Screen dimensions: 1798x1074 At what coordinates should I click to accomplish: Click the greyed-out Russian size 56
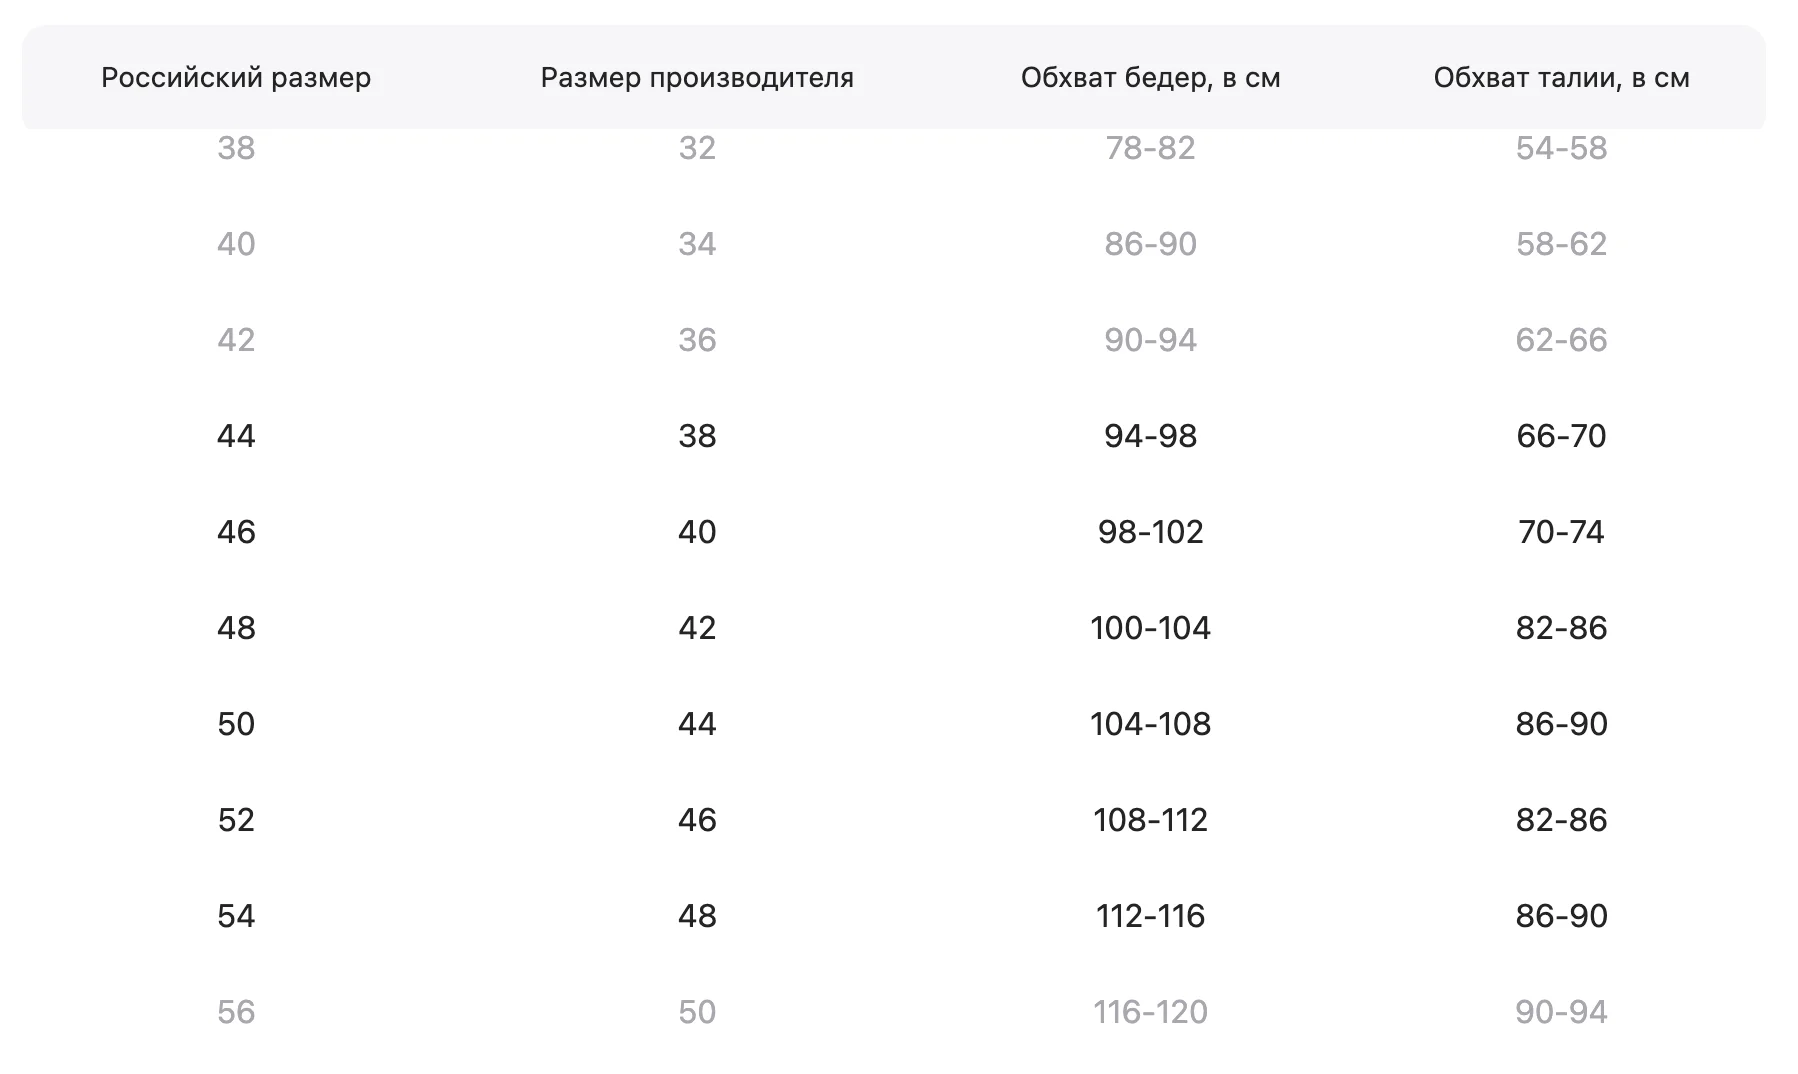(236, 1012)
